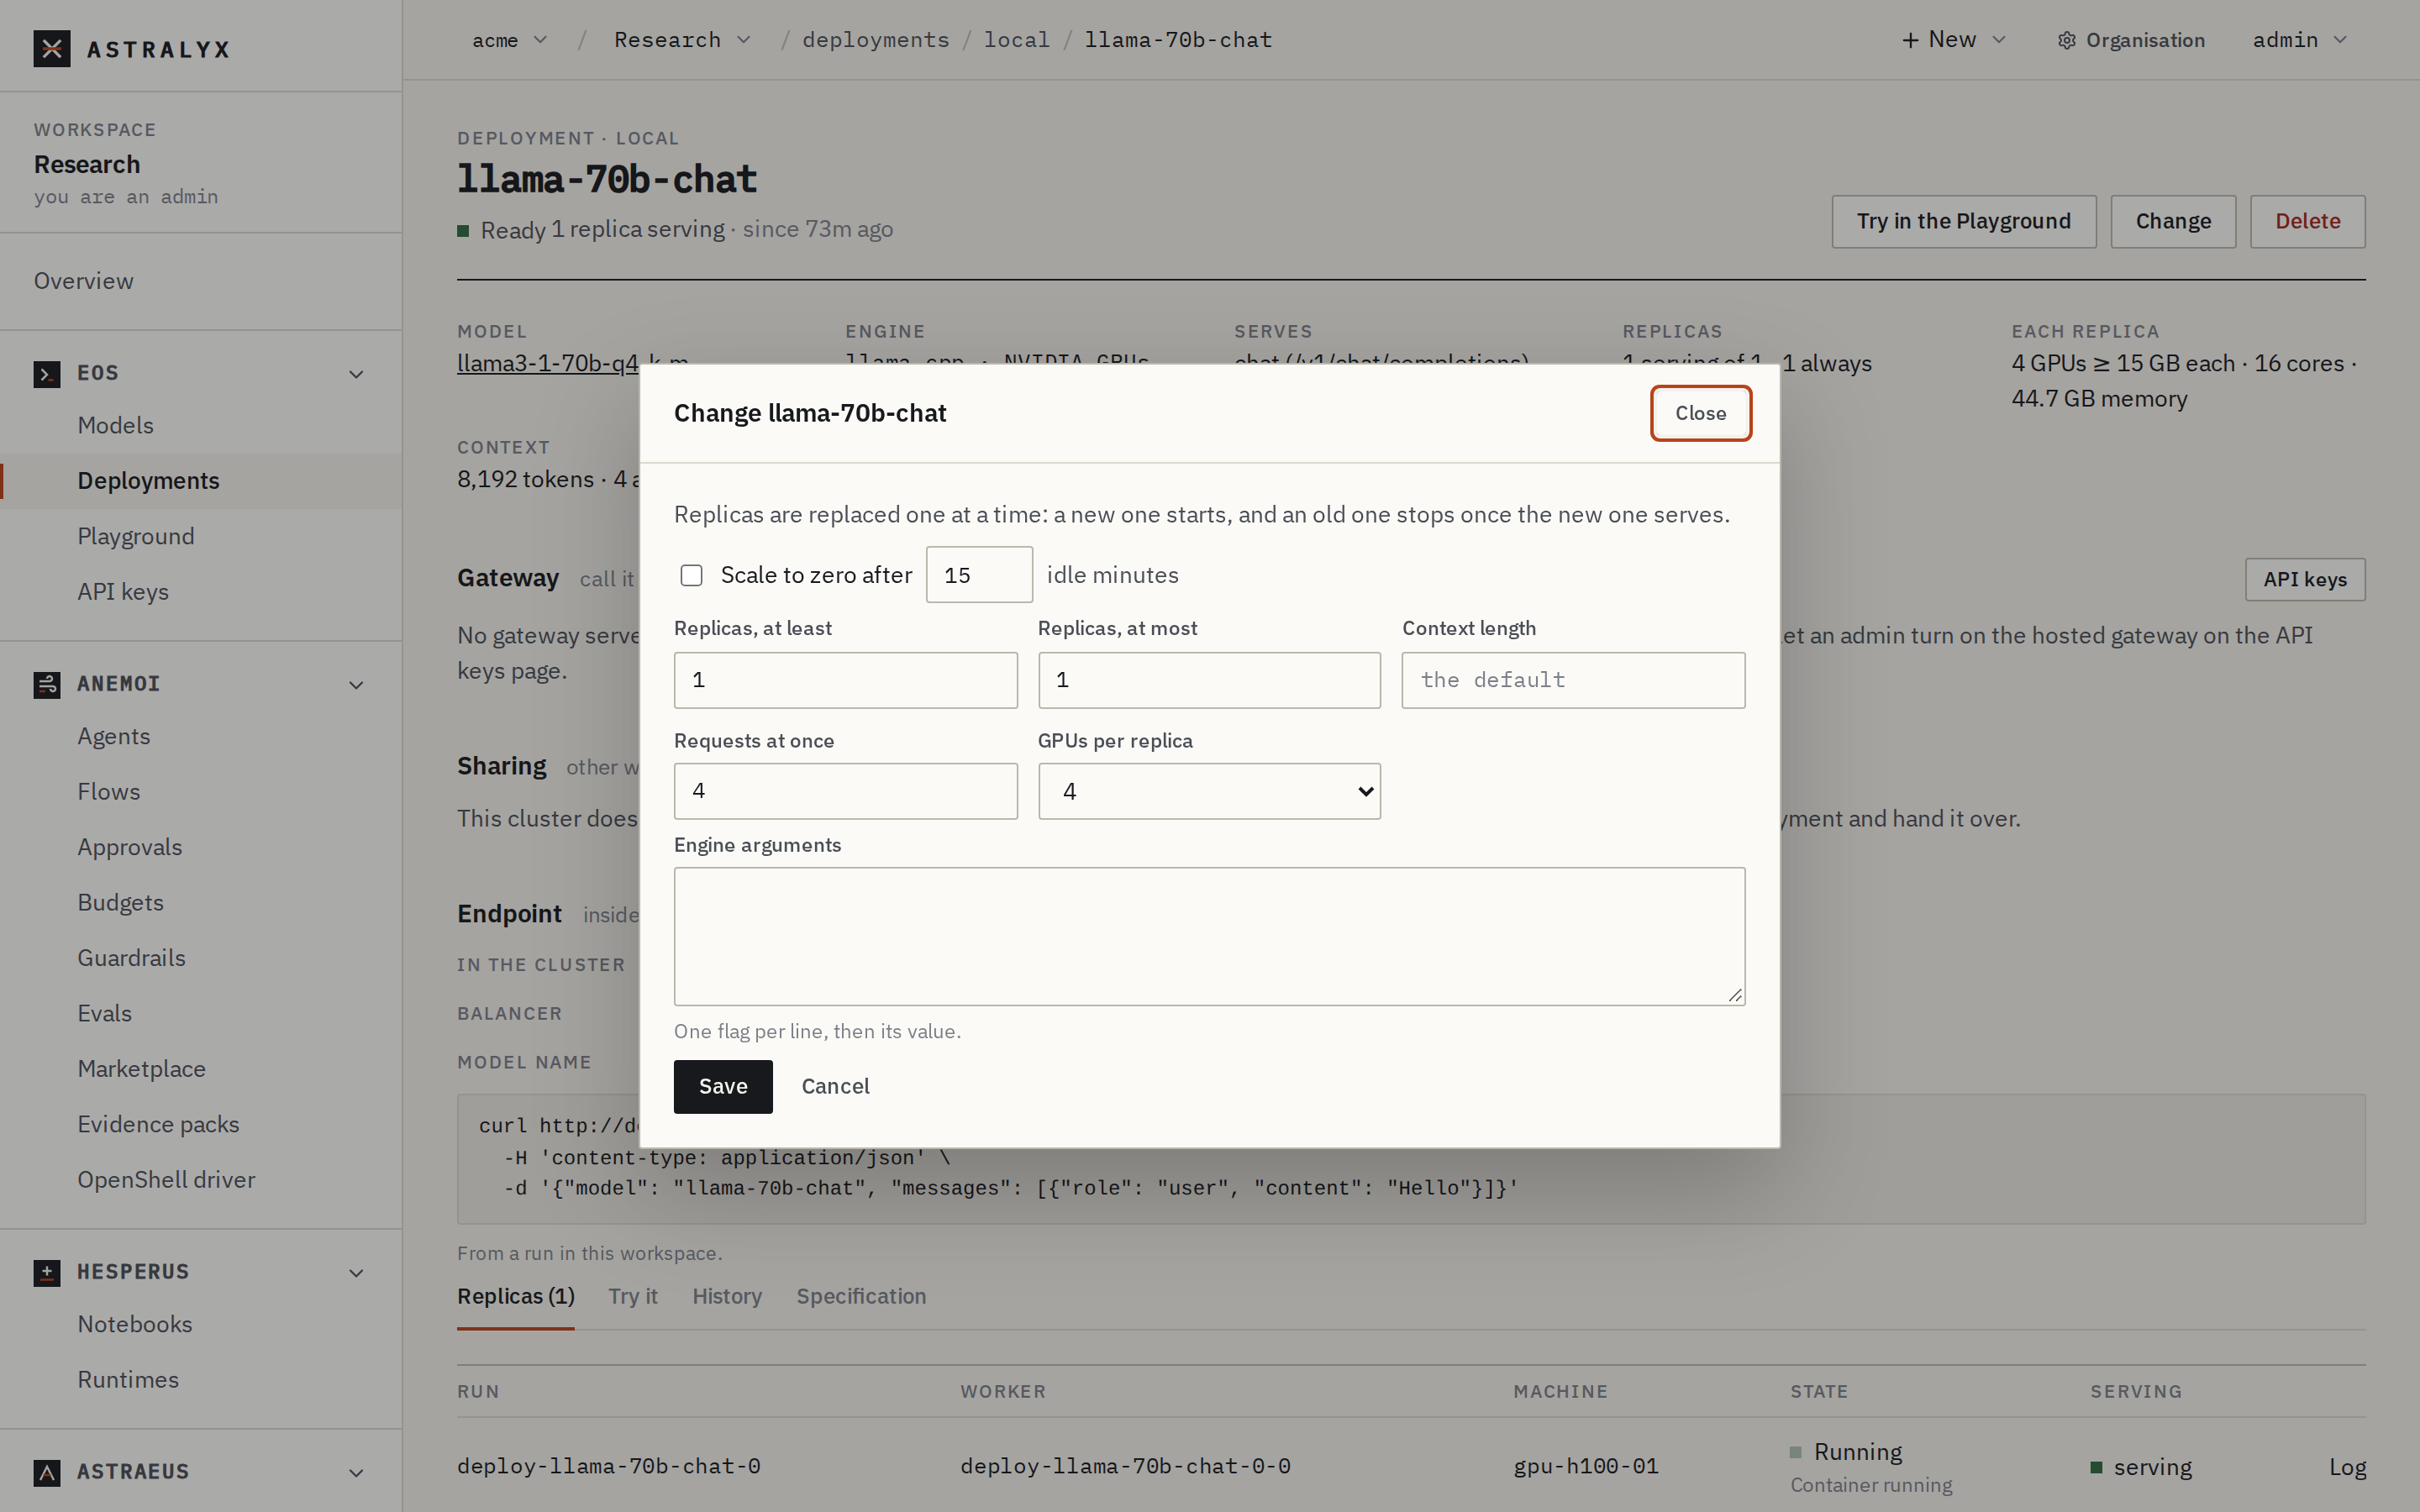Click the Astralyx logo icon
Image resolution: width=2420 pixels, height=1512 pixels.
pos(52,48)
